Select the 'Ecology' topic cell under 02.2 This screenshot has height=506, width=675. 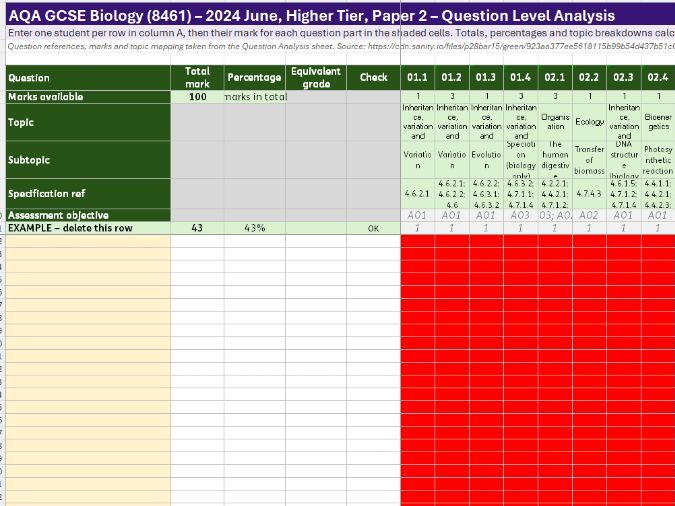(x=589, y=122)
